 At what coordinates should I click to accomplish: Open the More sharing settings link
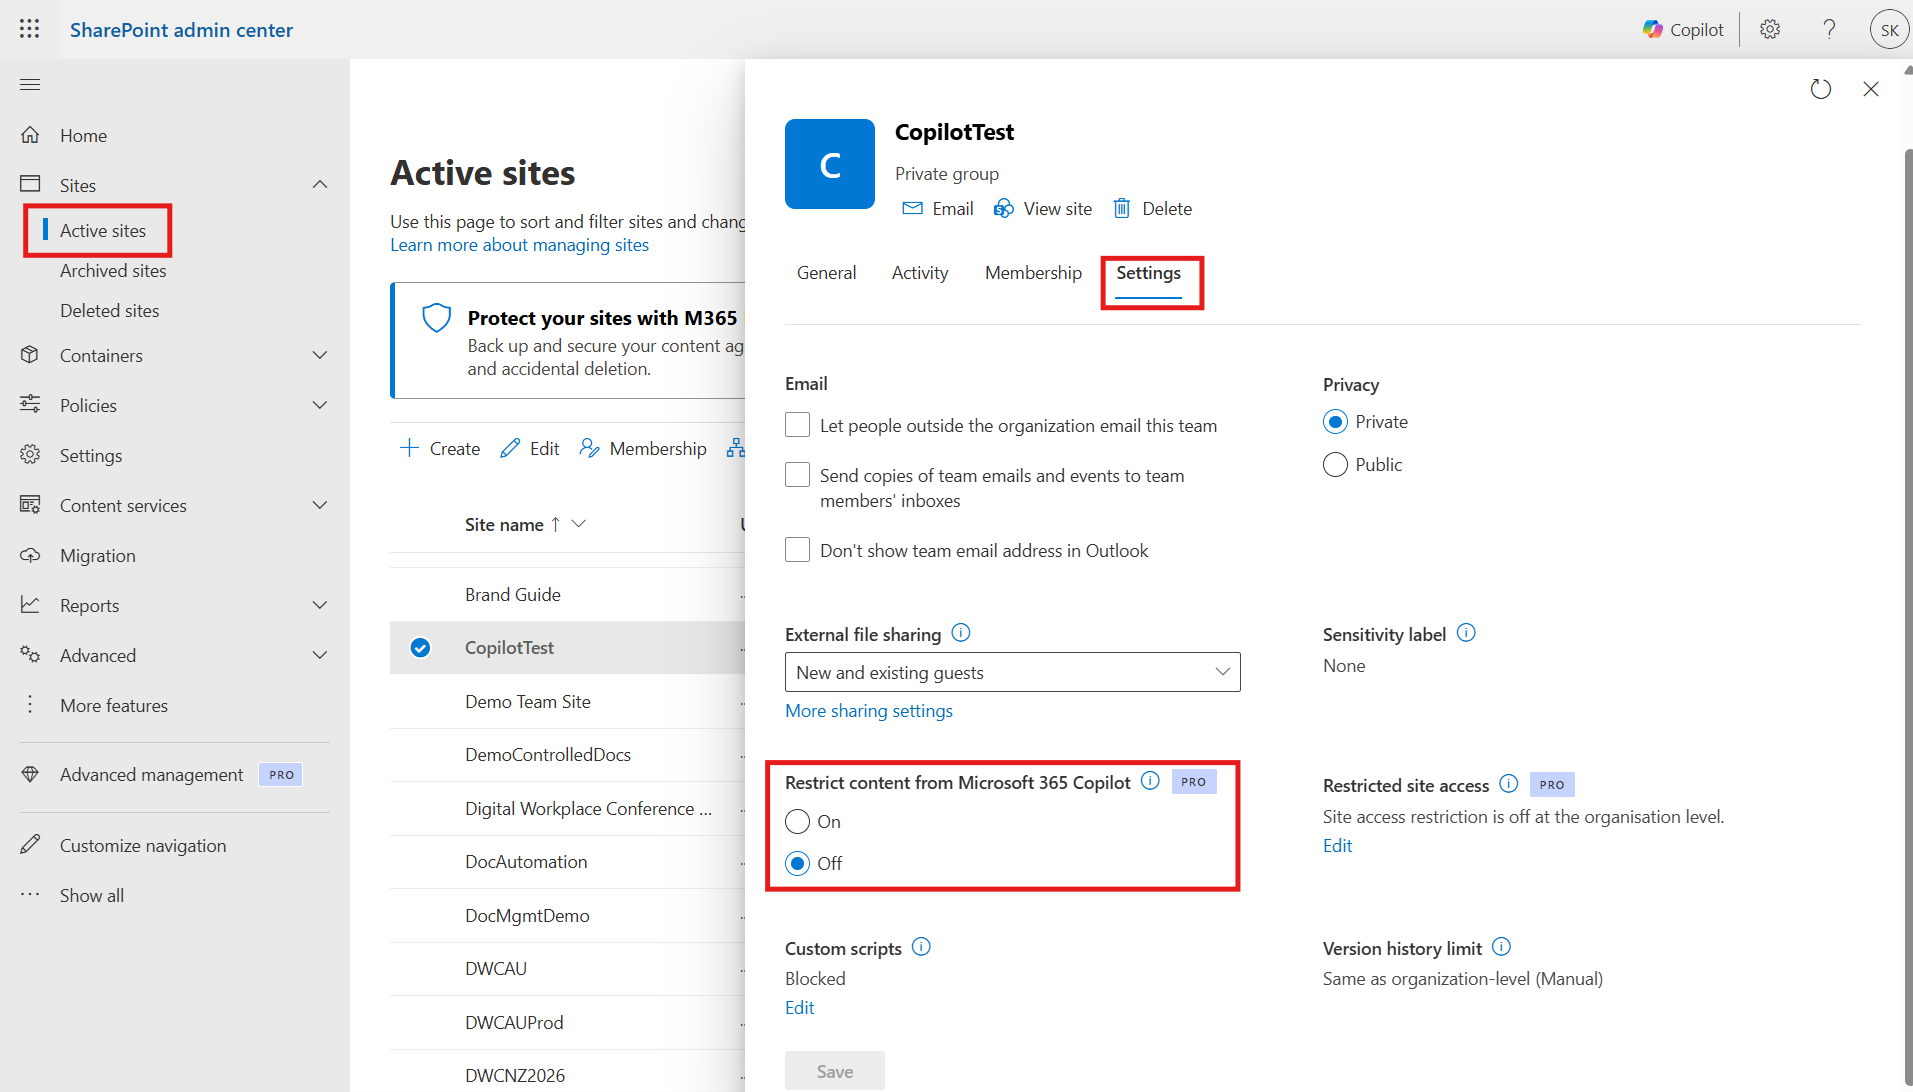pos(868,711)
